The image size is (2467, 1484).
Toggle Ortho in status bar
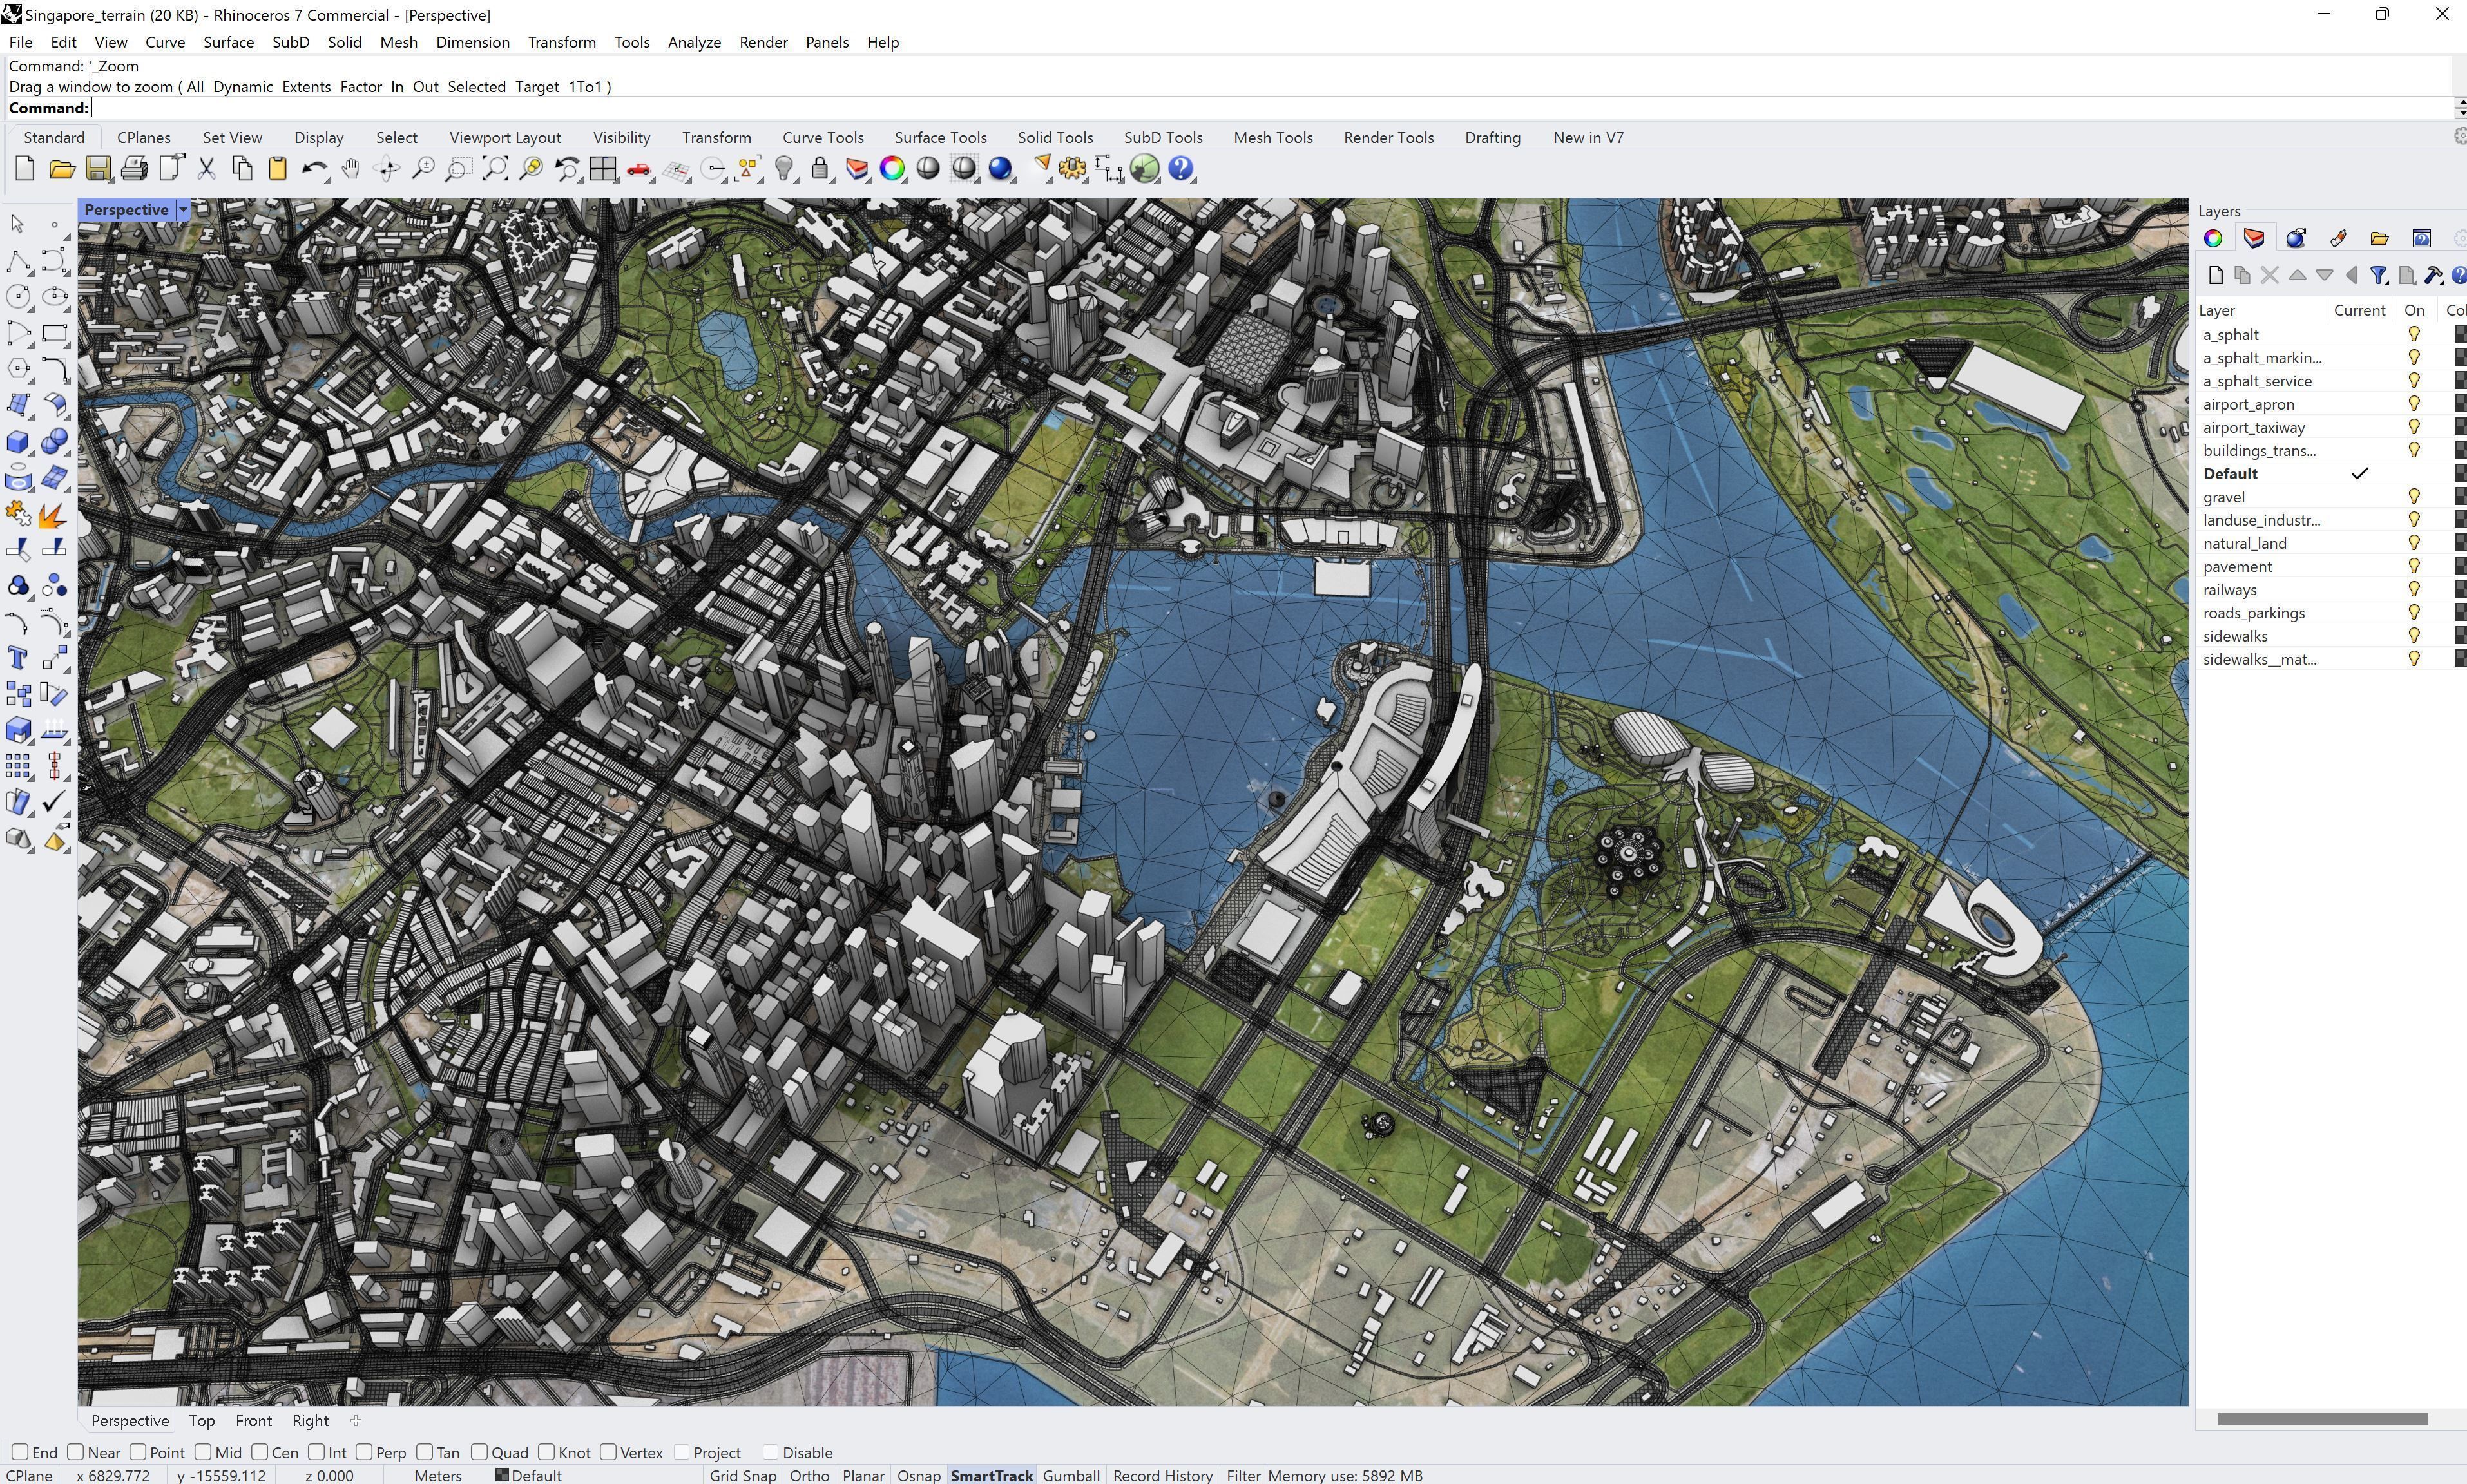click(x=809, y=1475)
